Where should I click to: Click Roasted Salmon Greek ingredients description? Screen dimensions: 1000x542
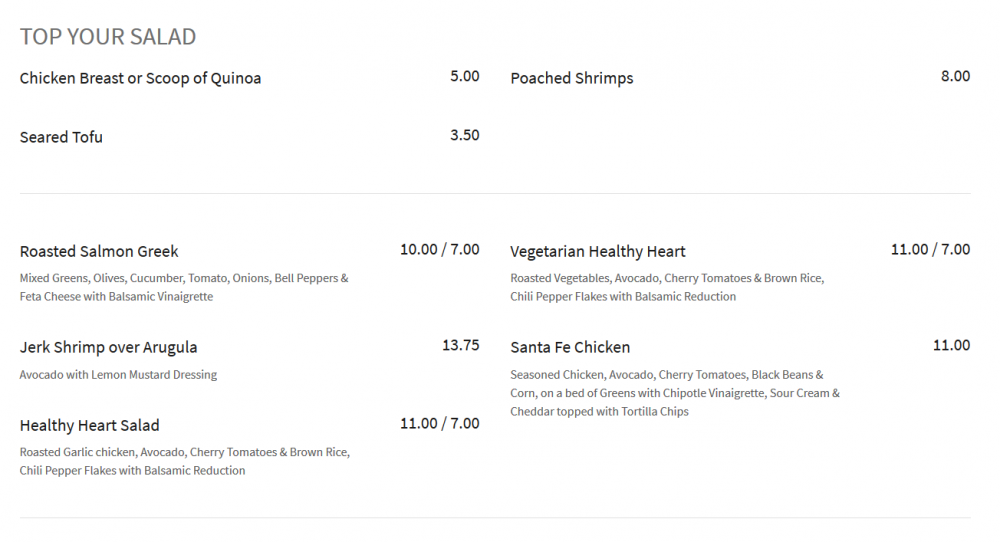(184, 287)
